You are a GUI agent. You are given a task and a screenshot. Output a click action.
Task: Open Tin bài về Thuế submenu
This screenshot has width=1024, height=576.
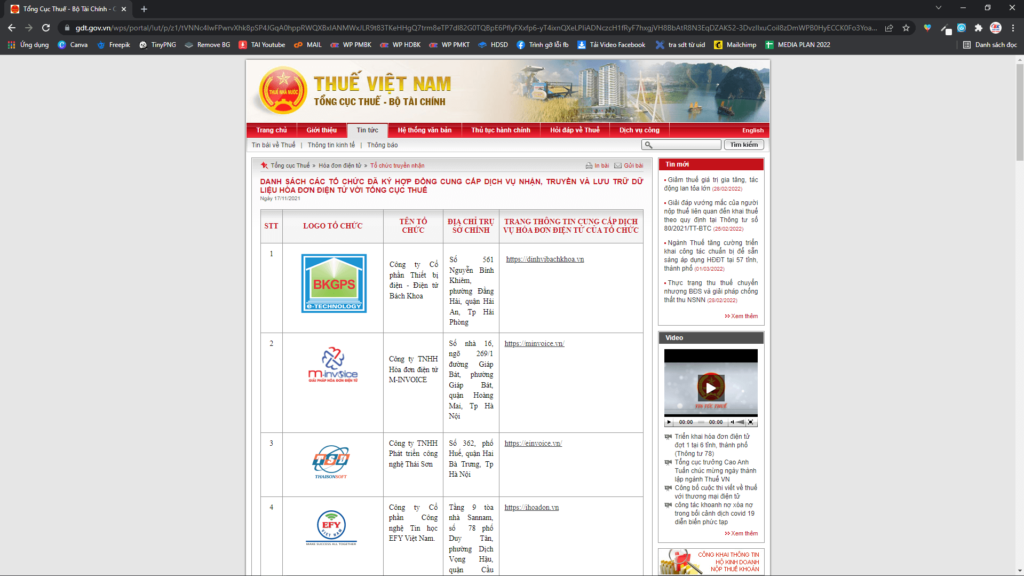(x=273, y=145)
